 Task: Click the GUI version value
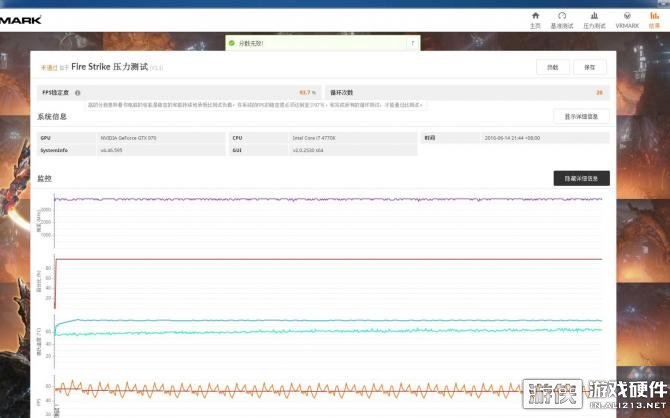tap(308, 150)
